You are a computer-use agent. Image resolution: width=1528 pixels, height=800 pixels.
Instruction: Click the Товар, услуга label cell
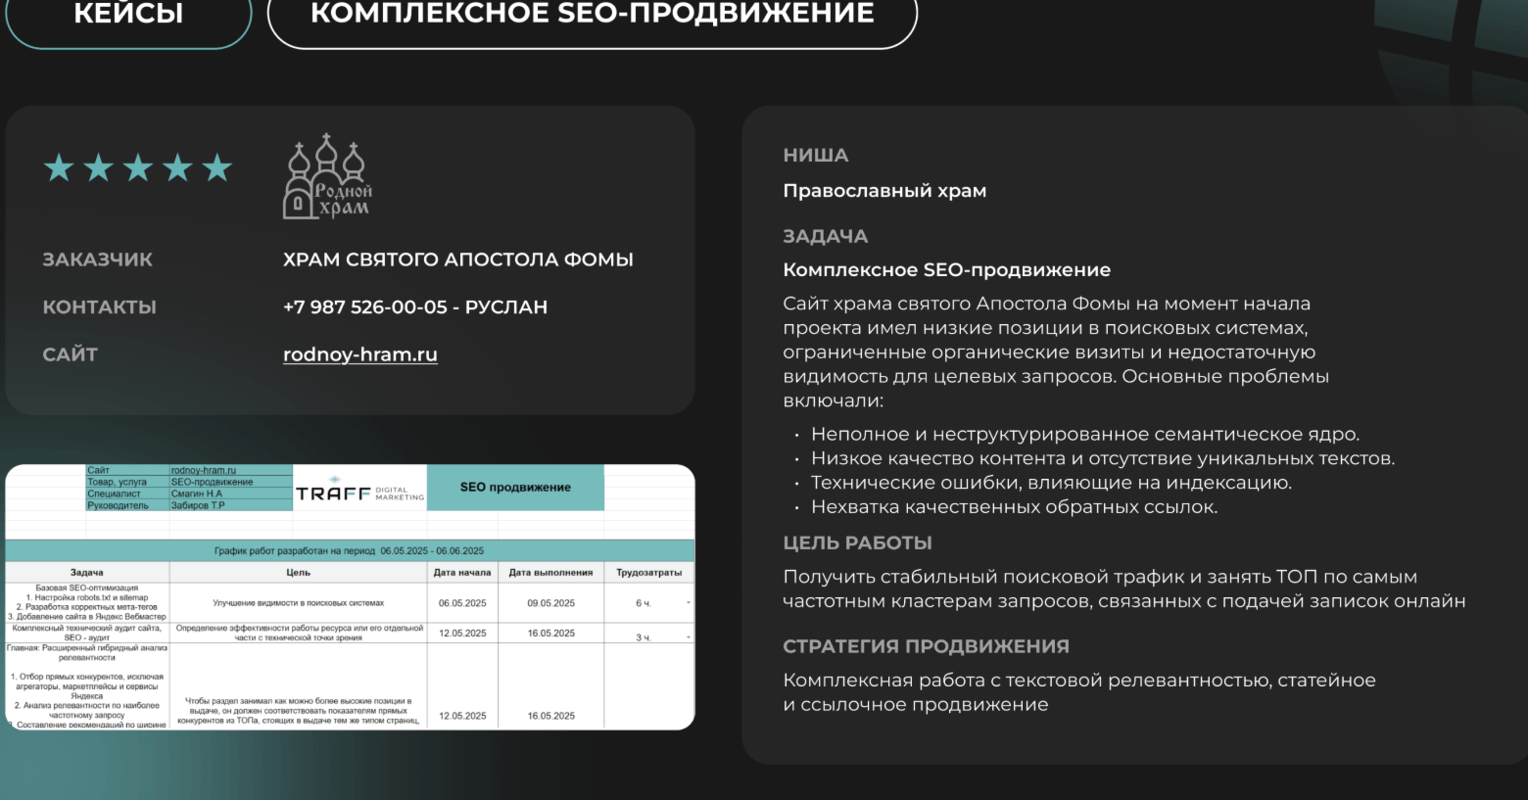click(127, 482)
